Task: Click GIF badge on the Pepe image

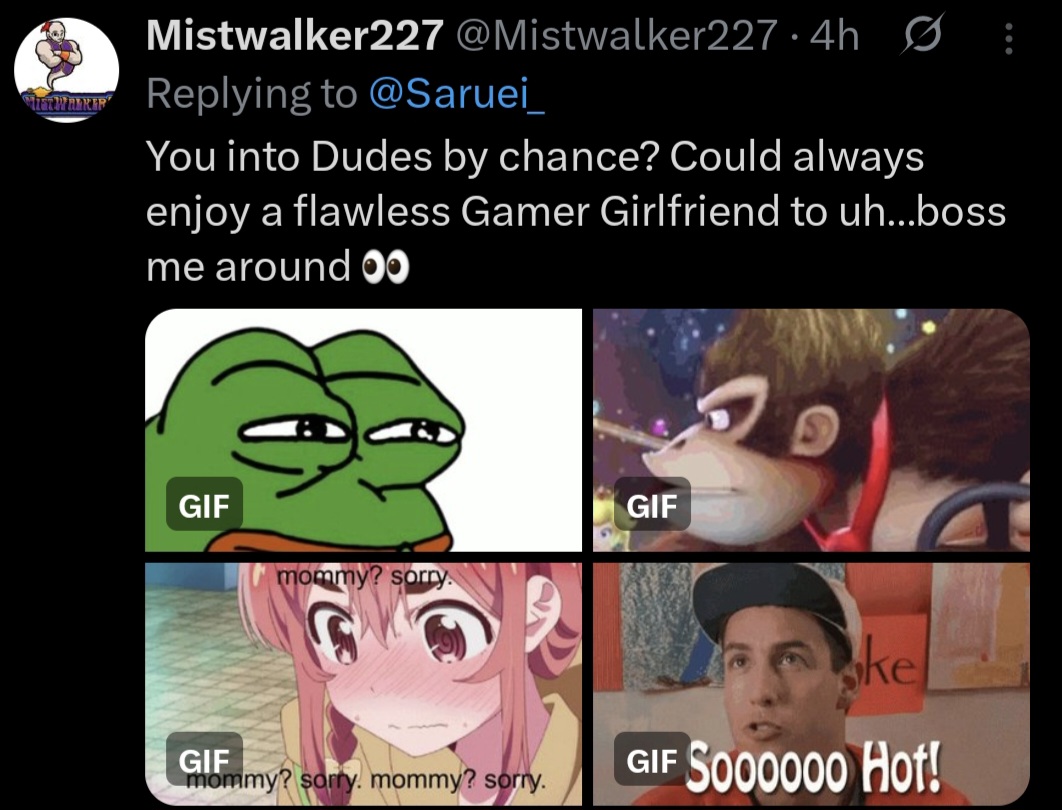Action: coord(205,504)
